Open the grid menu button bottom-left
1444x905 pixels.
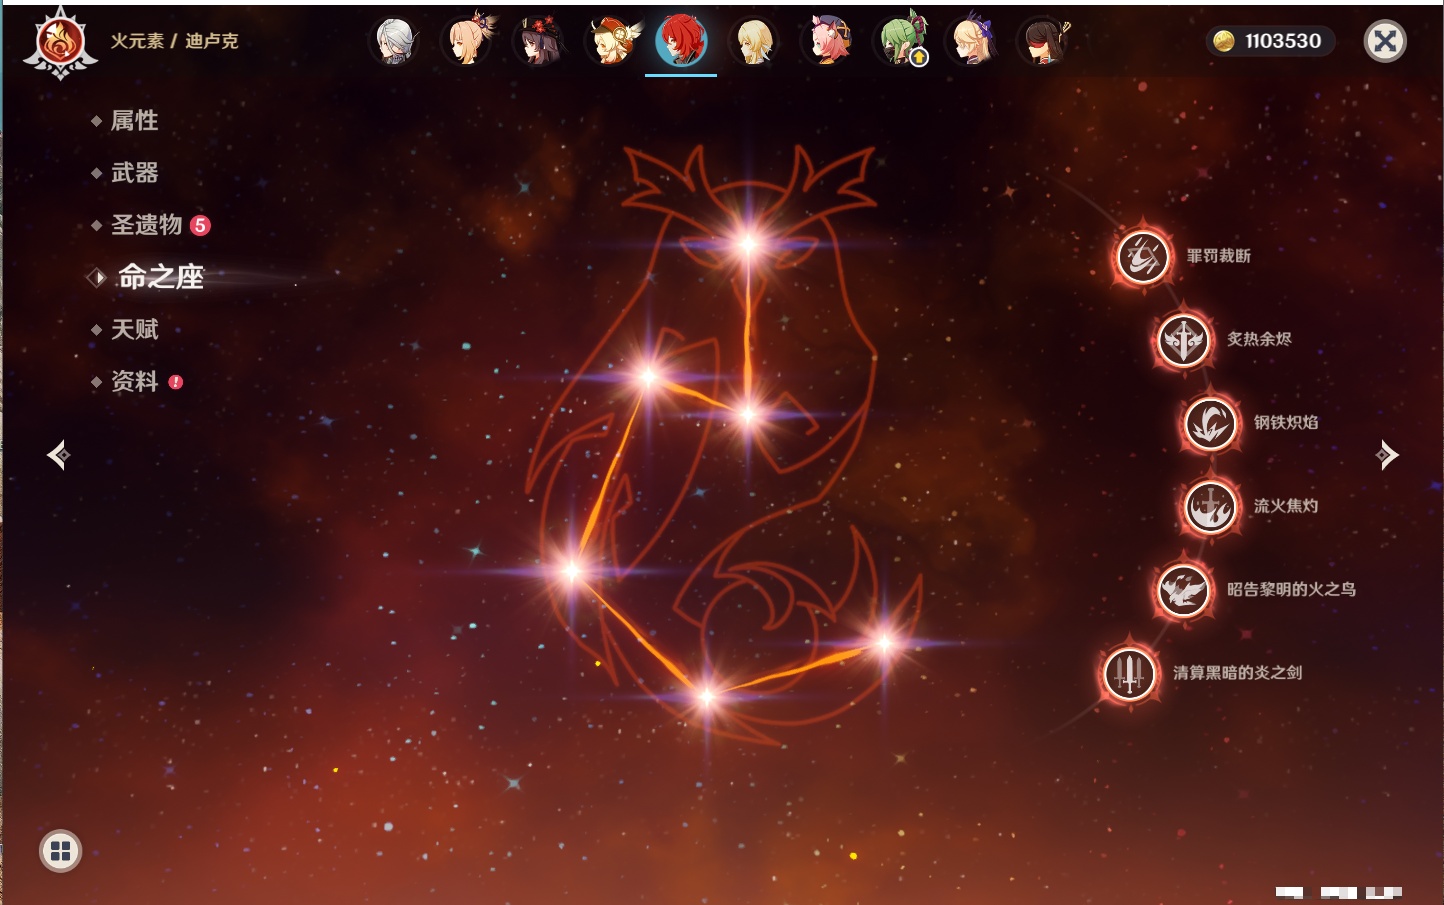60,851
